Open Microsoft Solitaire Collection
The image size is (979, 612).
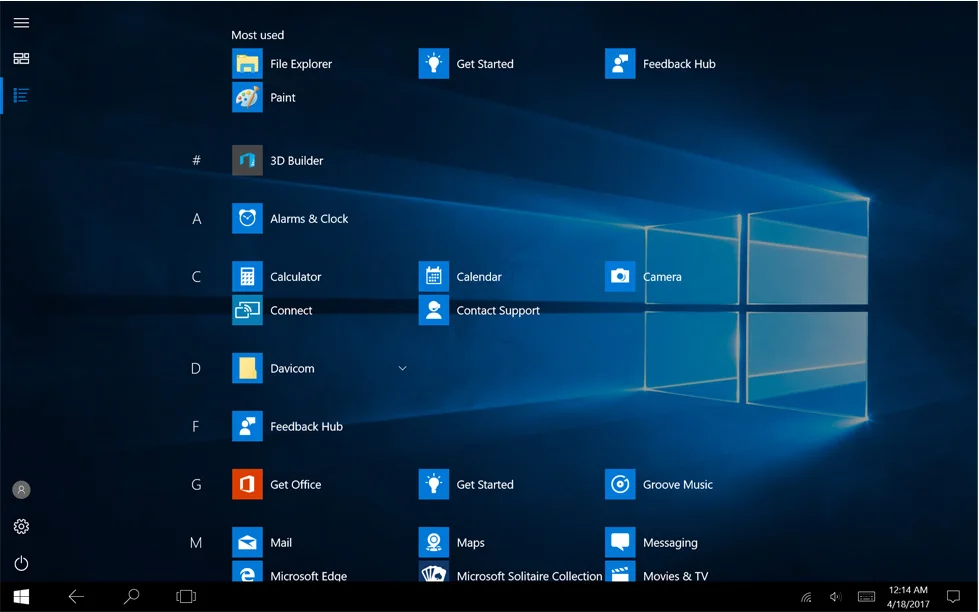pyautogui.click(x=511, y=572)
